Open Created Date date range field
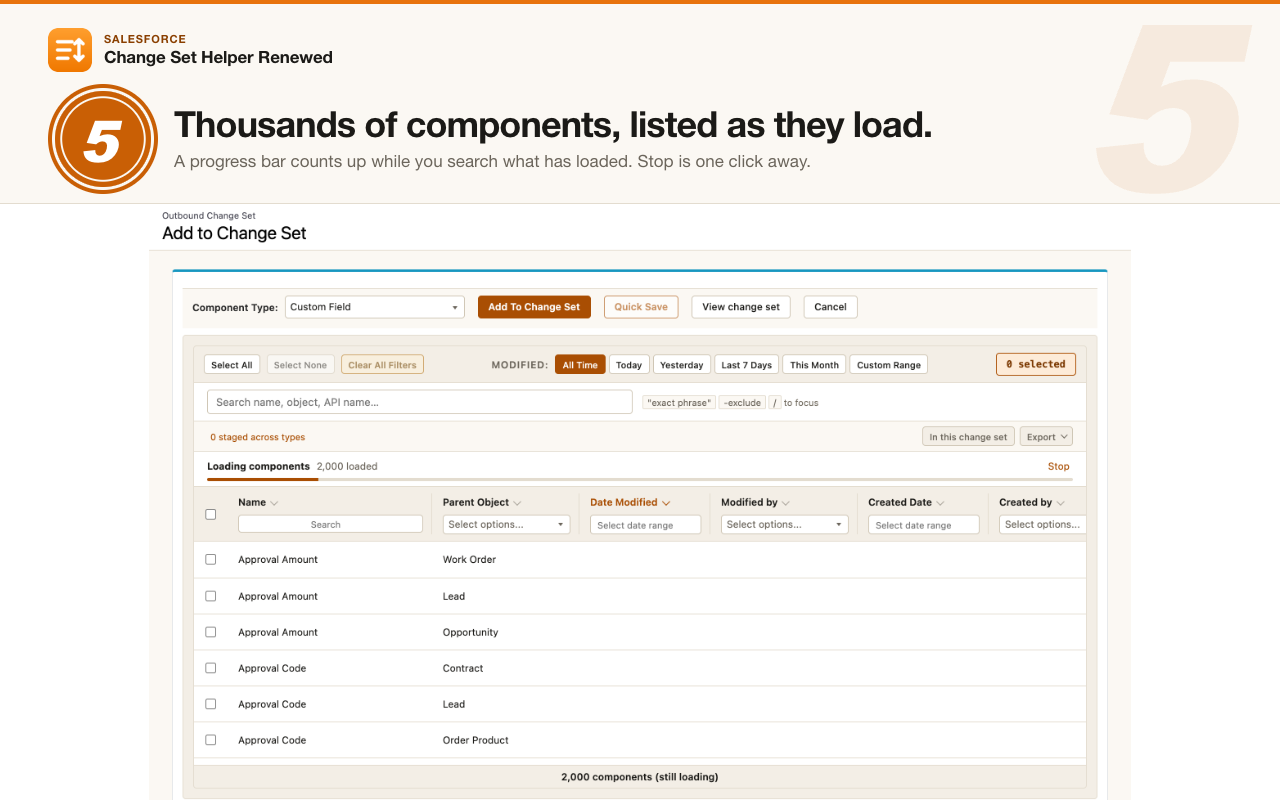This screenshot has height=800, width=1280. 923,525
